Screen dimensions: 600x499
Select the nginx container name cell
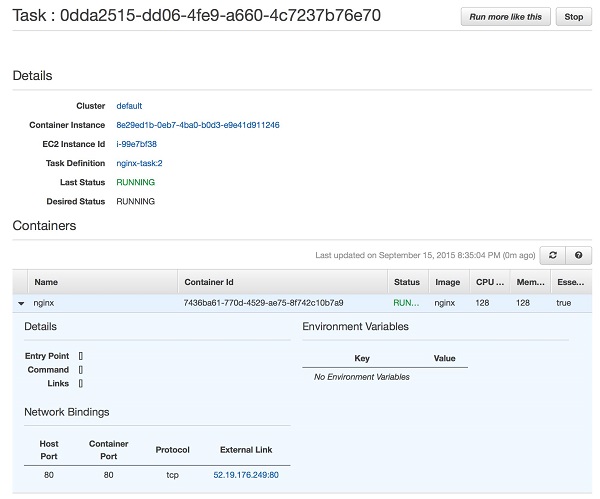click(x=44, y=302)
